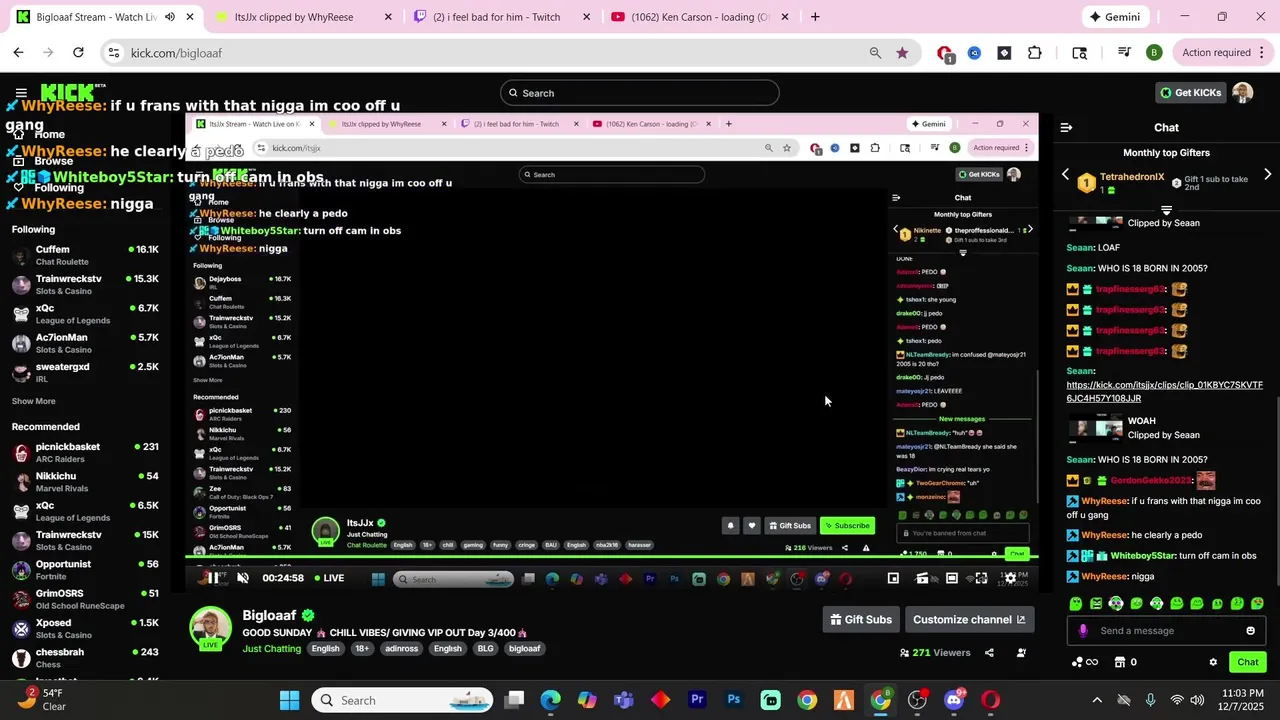Open Gemini in Chrome
Viewport: 1280px width, 720px height.
1115,17
